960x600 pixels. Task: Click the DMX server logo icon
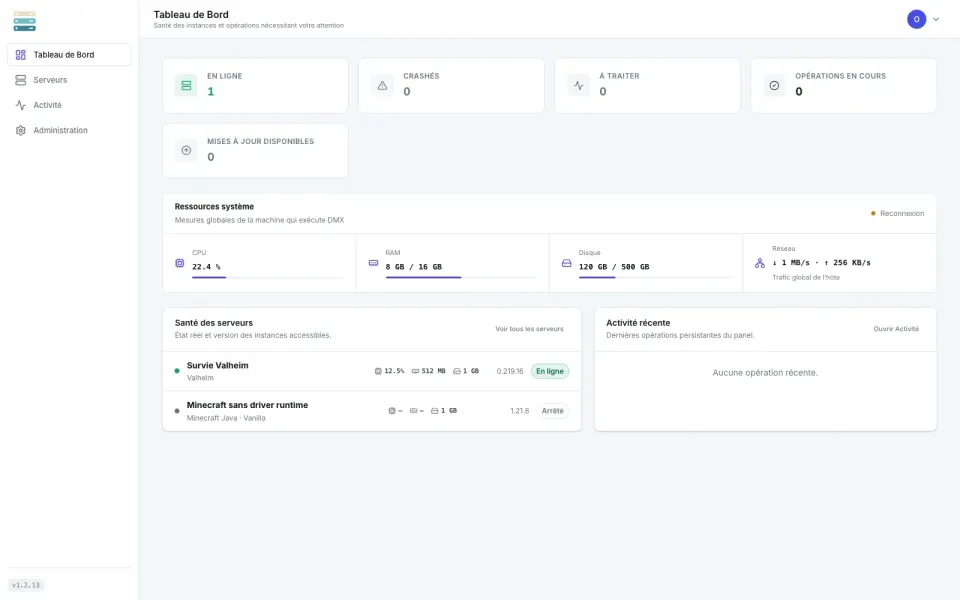pyautogui.click(x=24, y=21)
